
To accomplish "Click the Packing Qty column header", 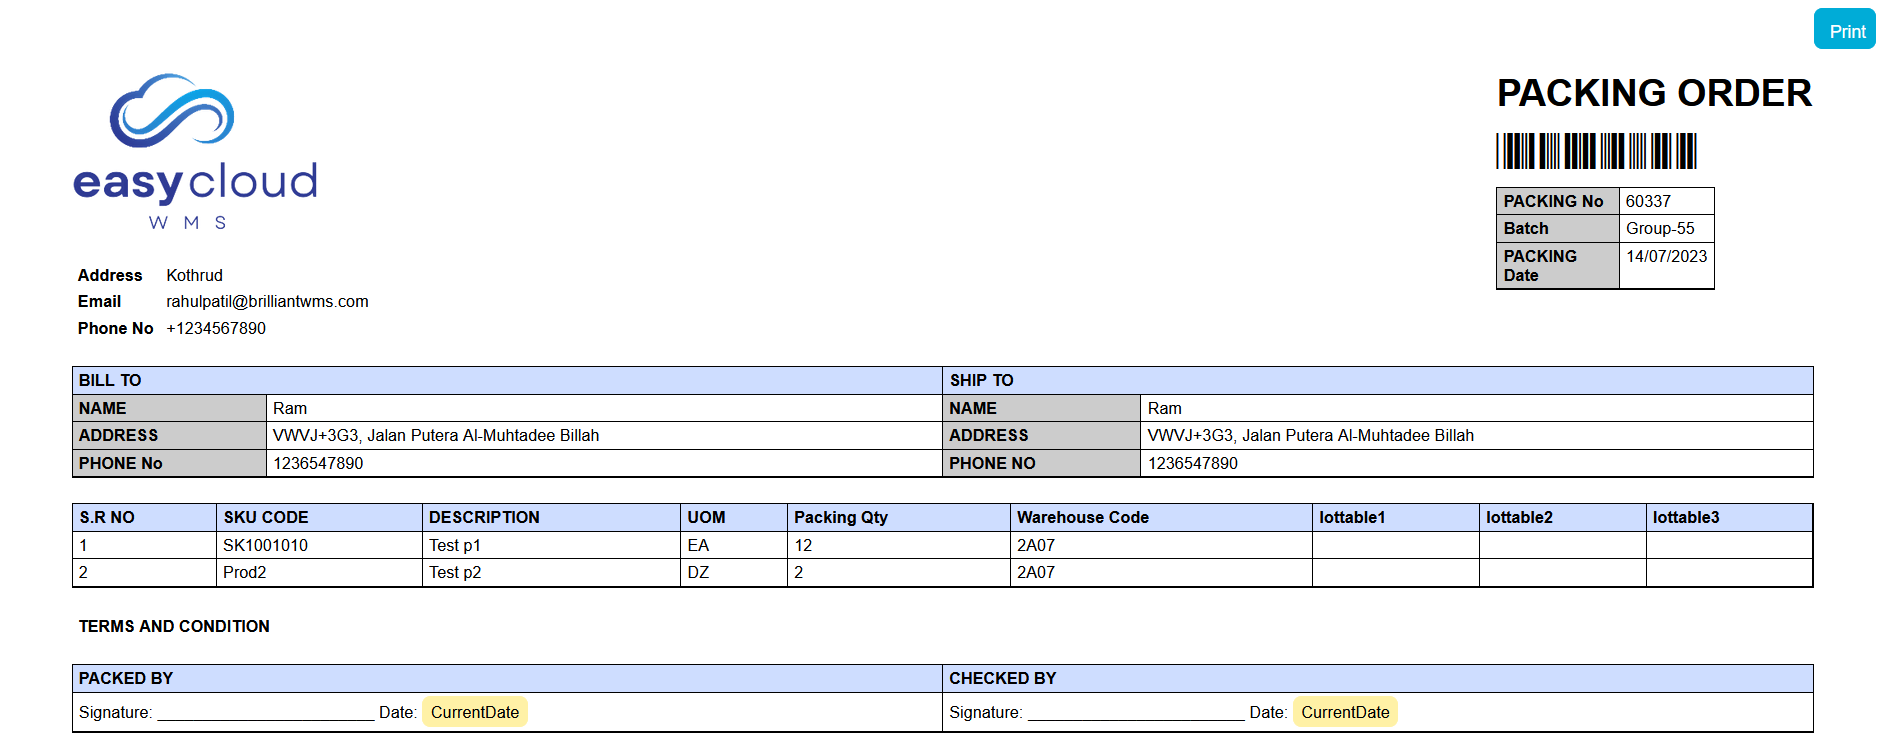I will (x=840, y=517).
